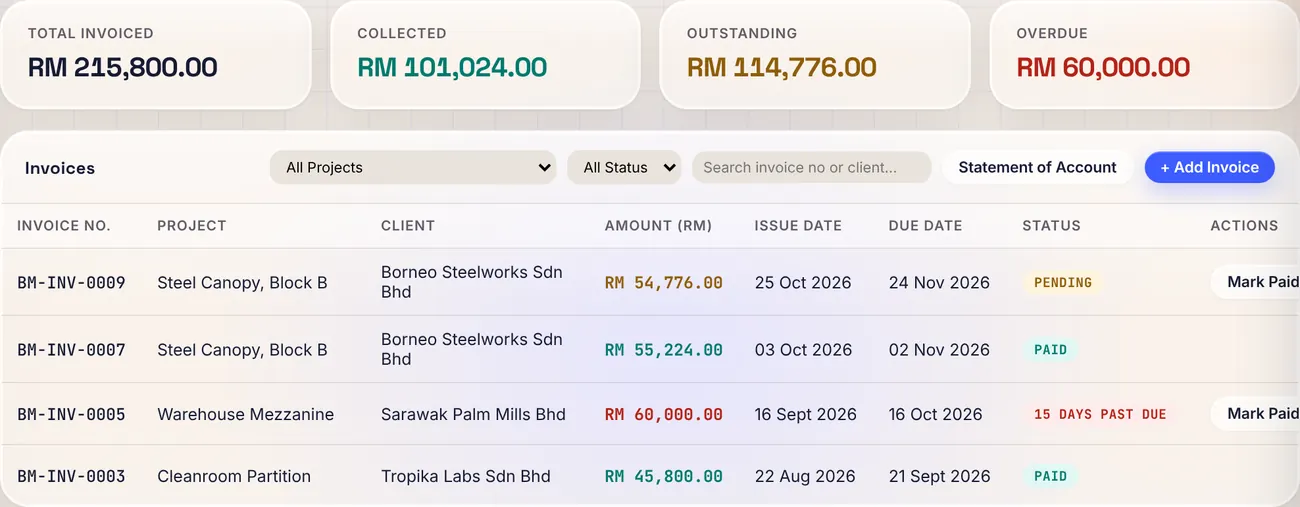This screenshot has height=507, width=1300.
Task: Click Borneo Steelworks client in BM-INV-0009 row
Action: click(472, 282)
